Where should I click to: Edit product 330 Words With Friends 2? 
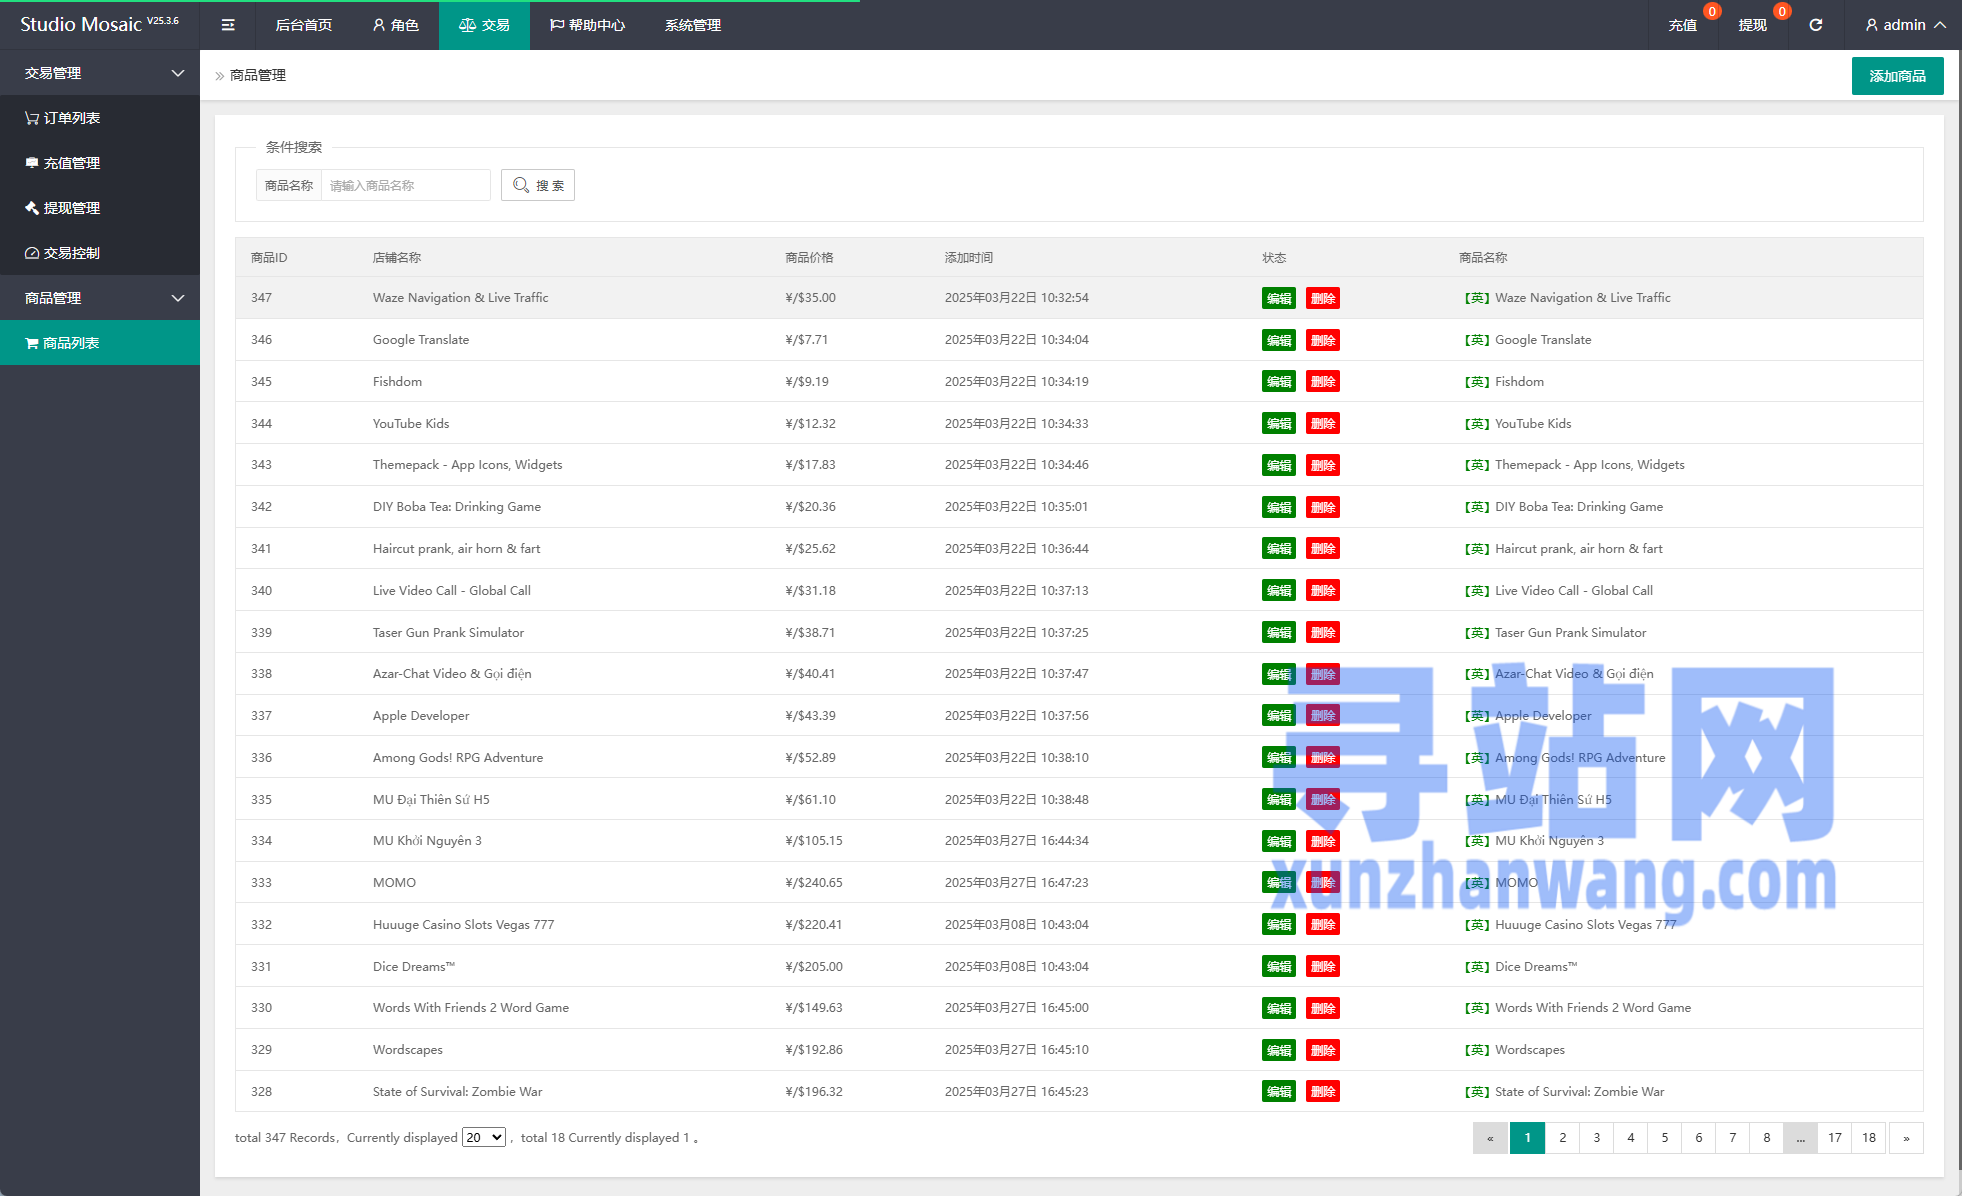[x=1279, y=1008]
